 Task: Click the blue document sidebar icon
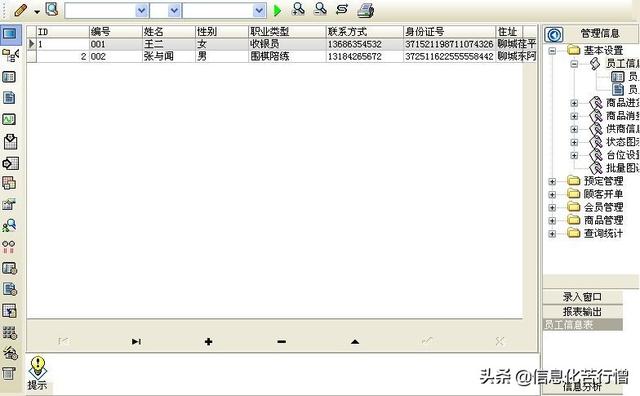pyautogui.click(x=9, y=98)
